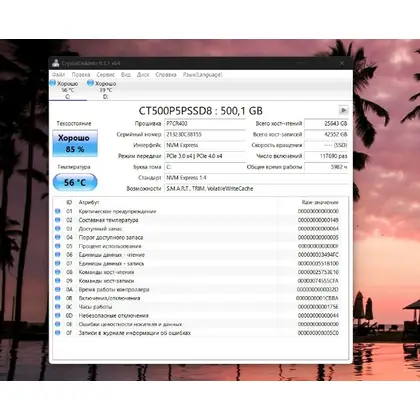Click status icon of 0D Небезопасные отключения
This screenshot has height=420, width=420.
click(x=58, y=315)
